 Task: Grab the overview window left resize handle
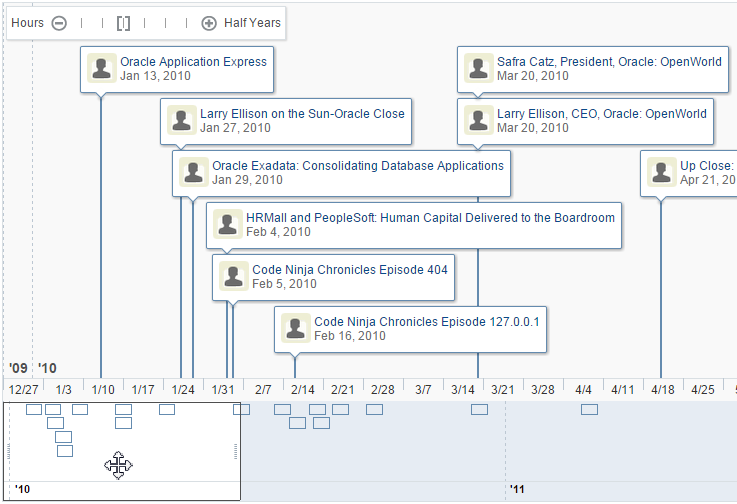click(x=8, y=451)
